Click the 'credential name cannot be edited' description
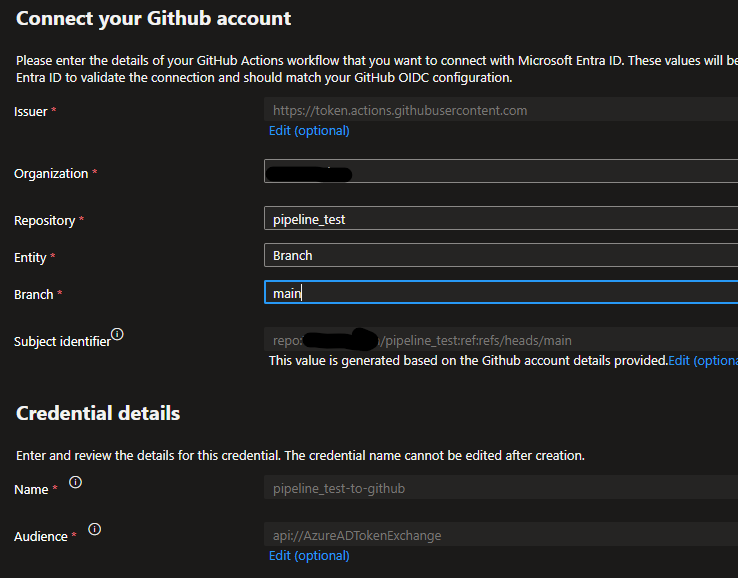This screenshot has height=578, width=738. coord(300,456)
